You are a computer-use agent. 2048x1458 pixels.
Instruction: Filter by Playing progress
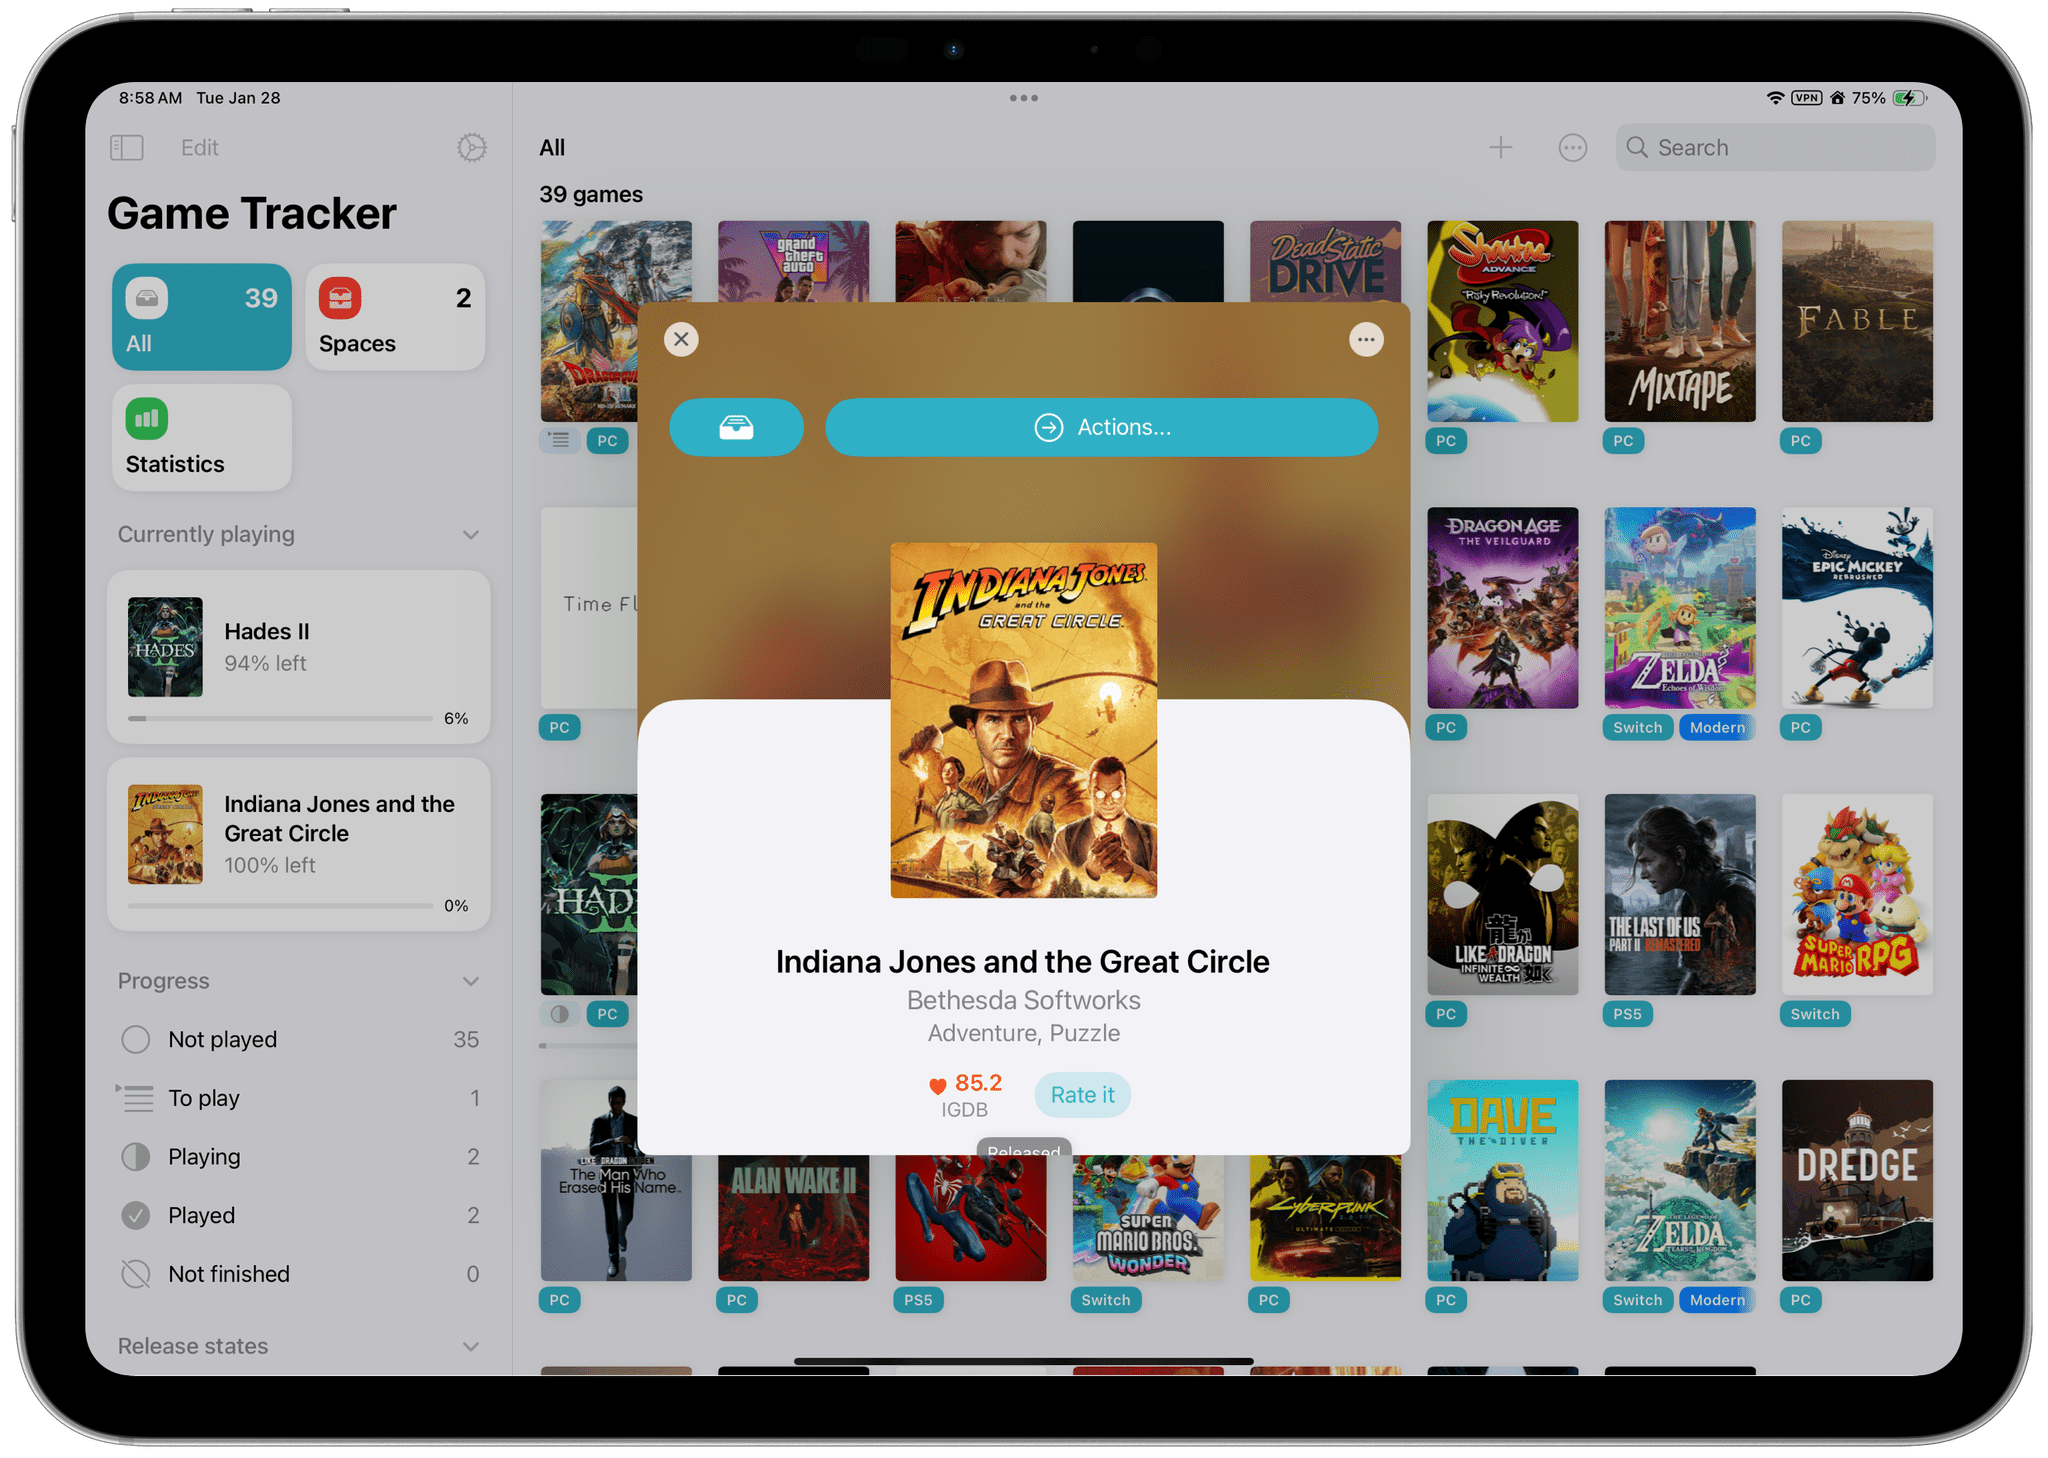click(299, 1157)
